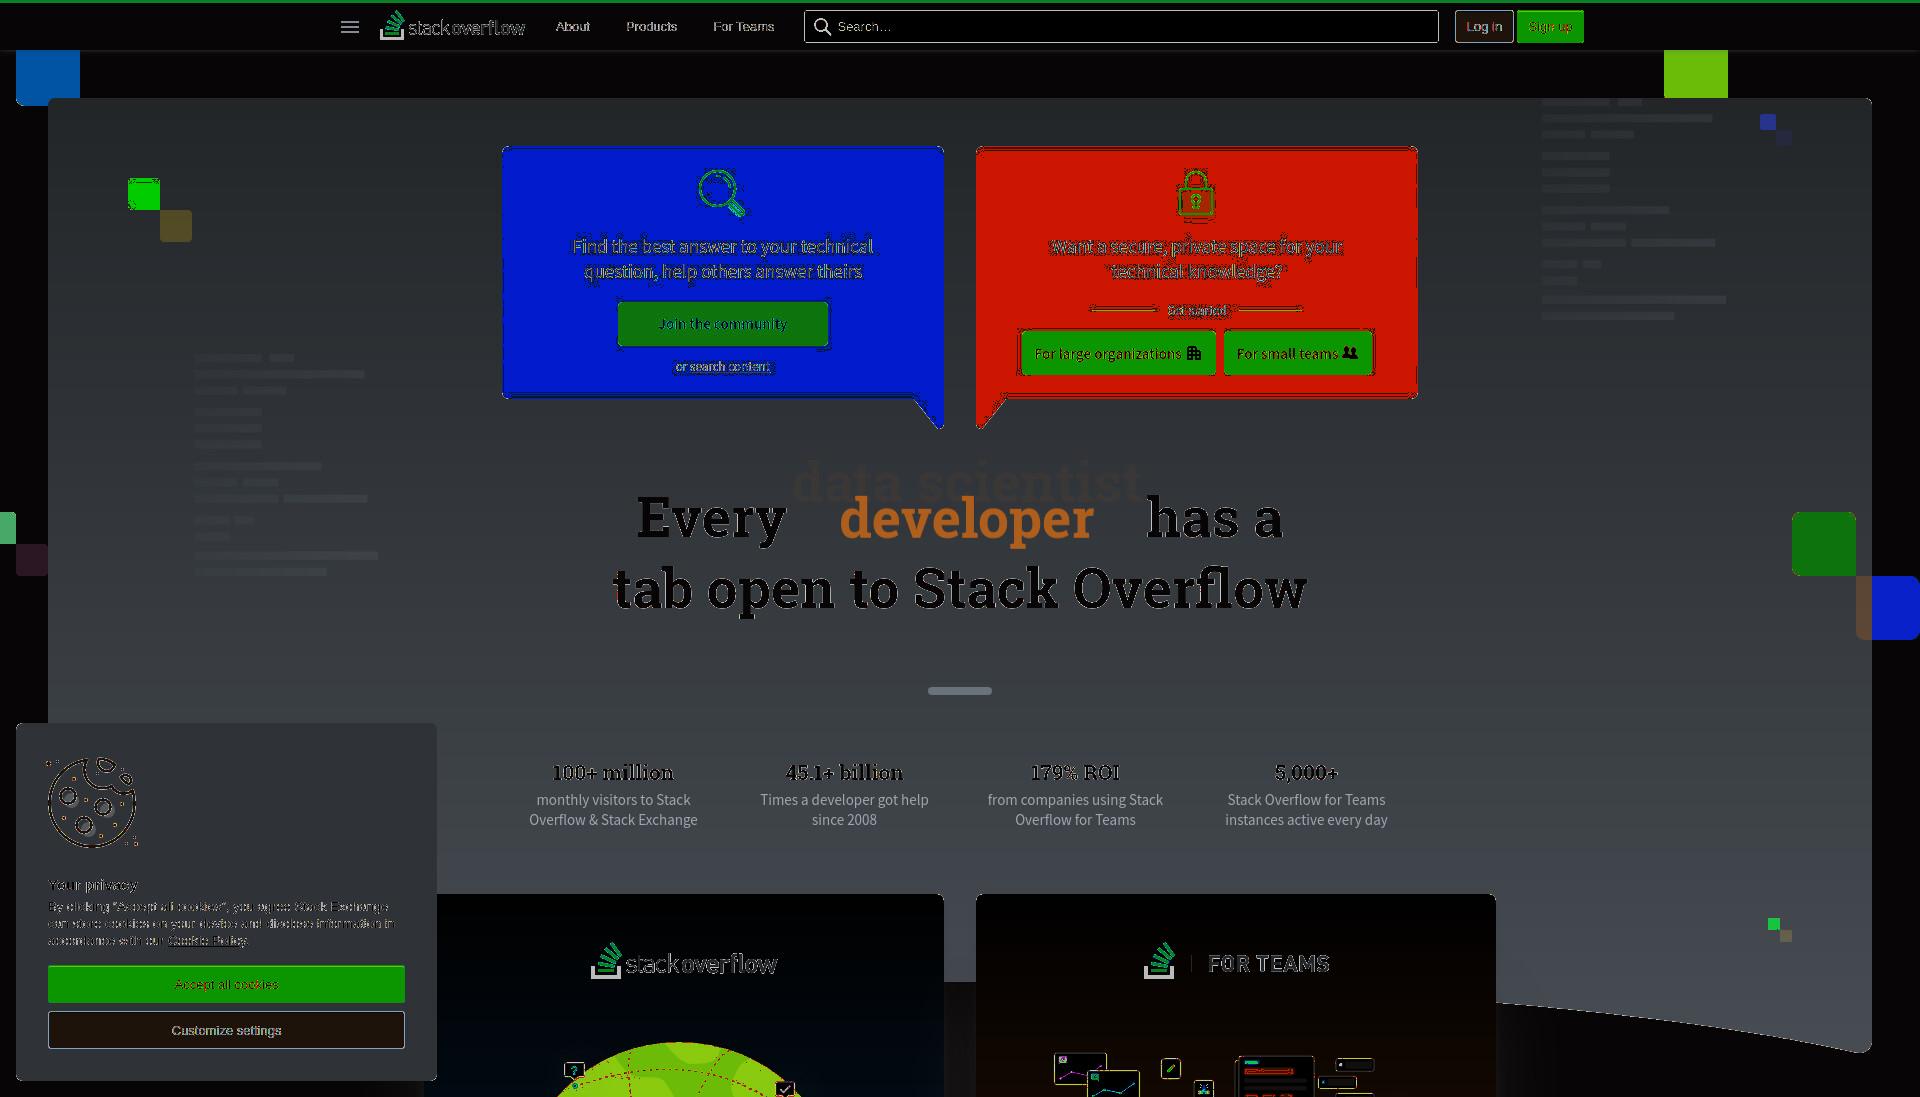The height and width of the screenshot is (1097, 1920).
Task: Click the Stack Overflow logo in bottom card
Action: point(684,962)
